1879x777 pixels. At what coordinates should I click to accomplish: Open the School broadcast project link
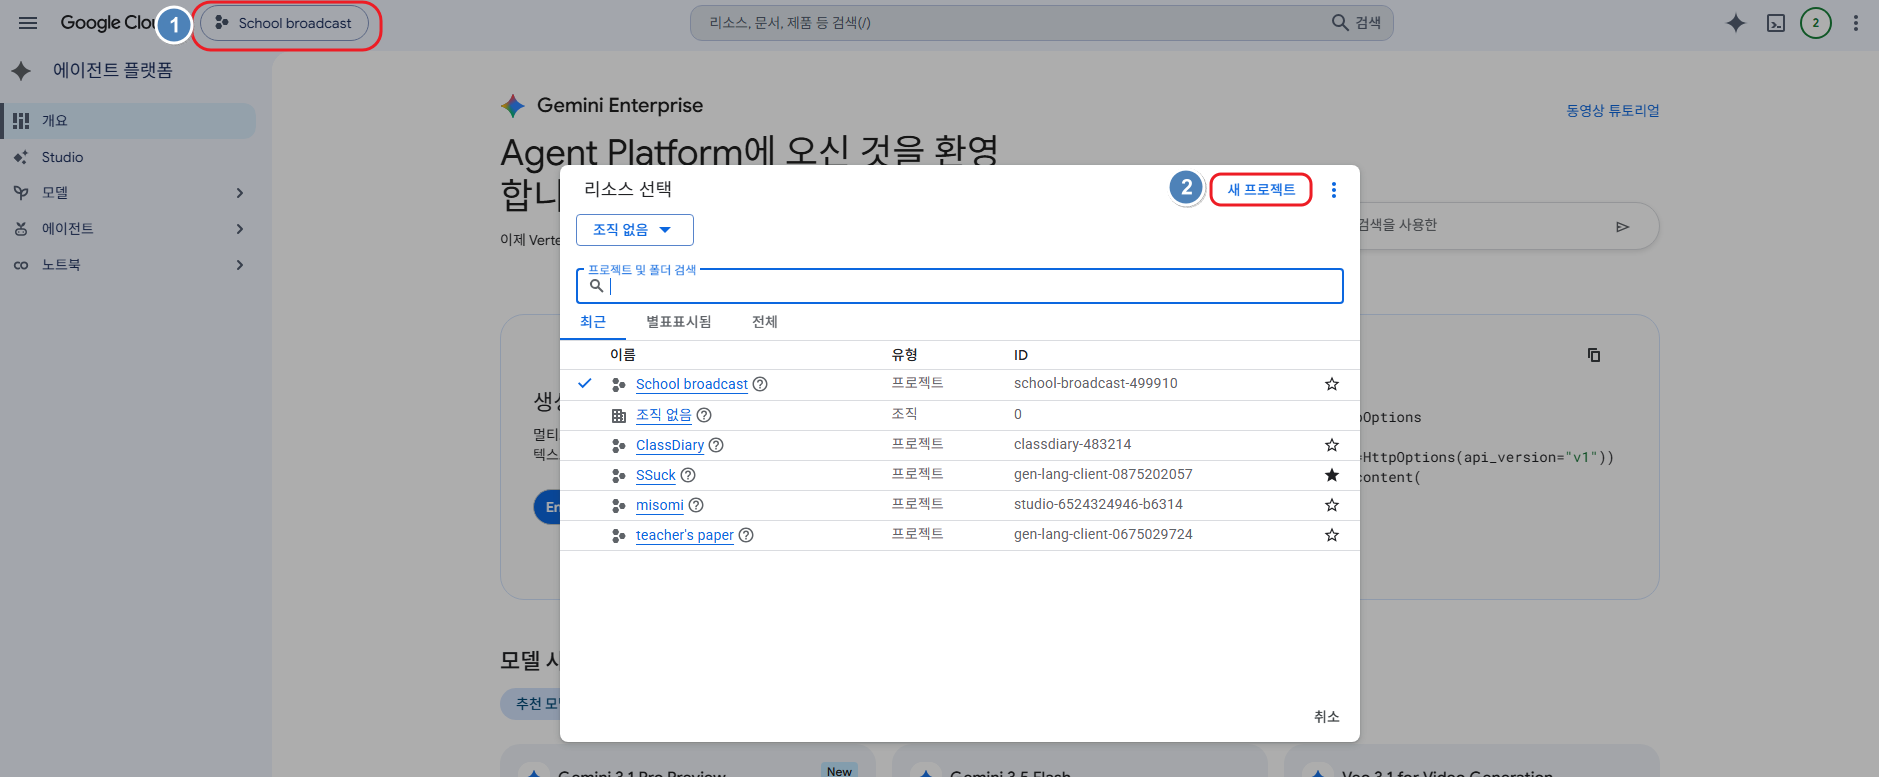[692, 384]
